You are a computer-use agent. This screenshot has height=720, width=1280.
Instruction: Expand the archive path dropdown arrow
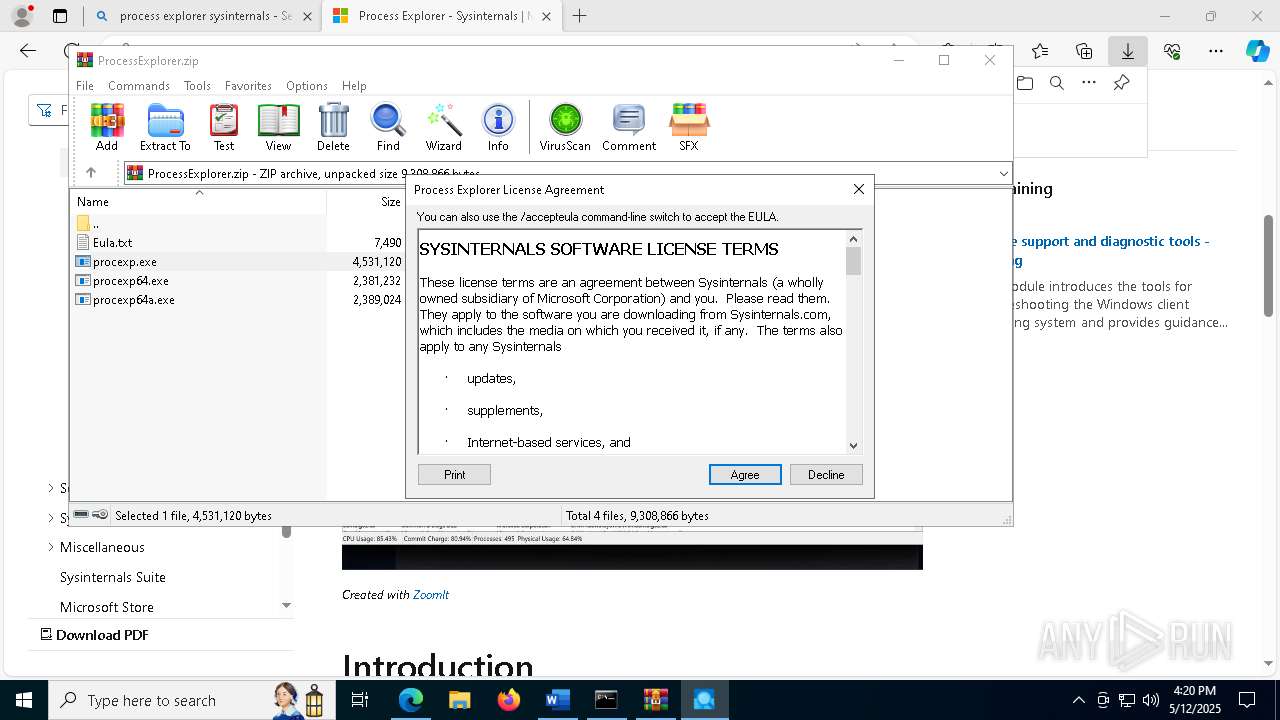[1003, 173]
